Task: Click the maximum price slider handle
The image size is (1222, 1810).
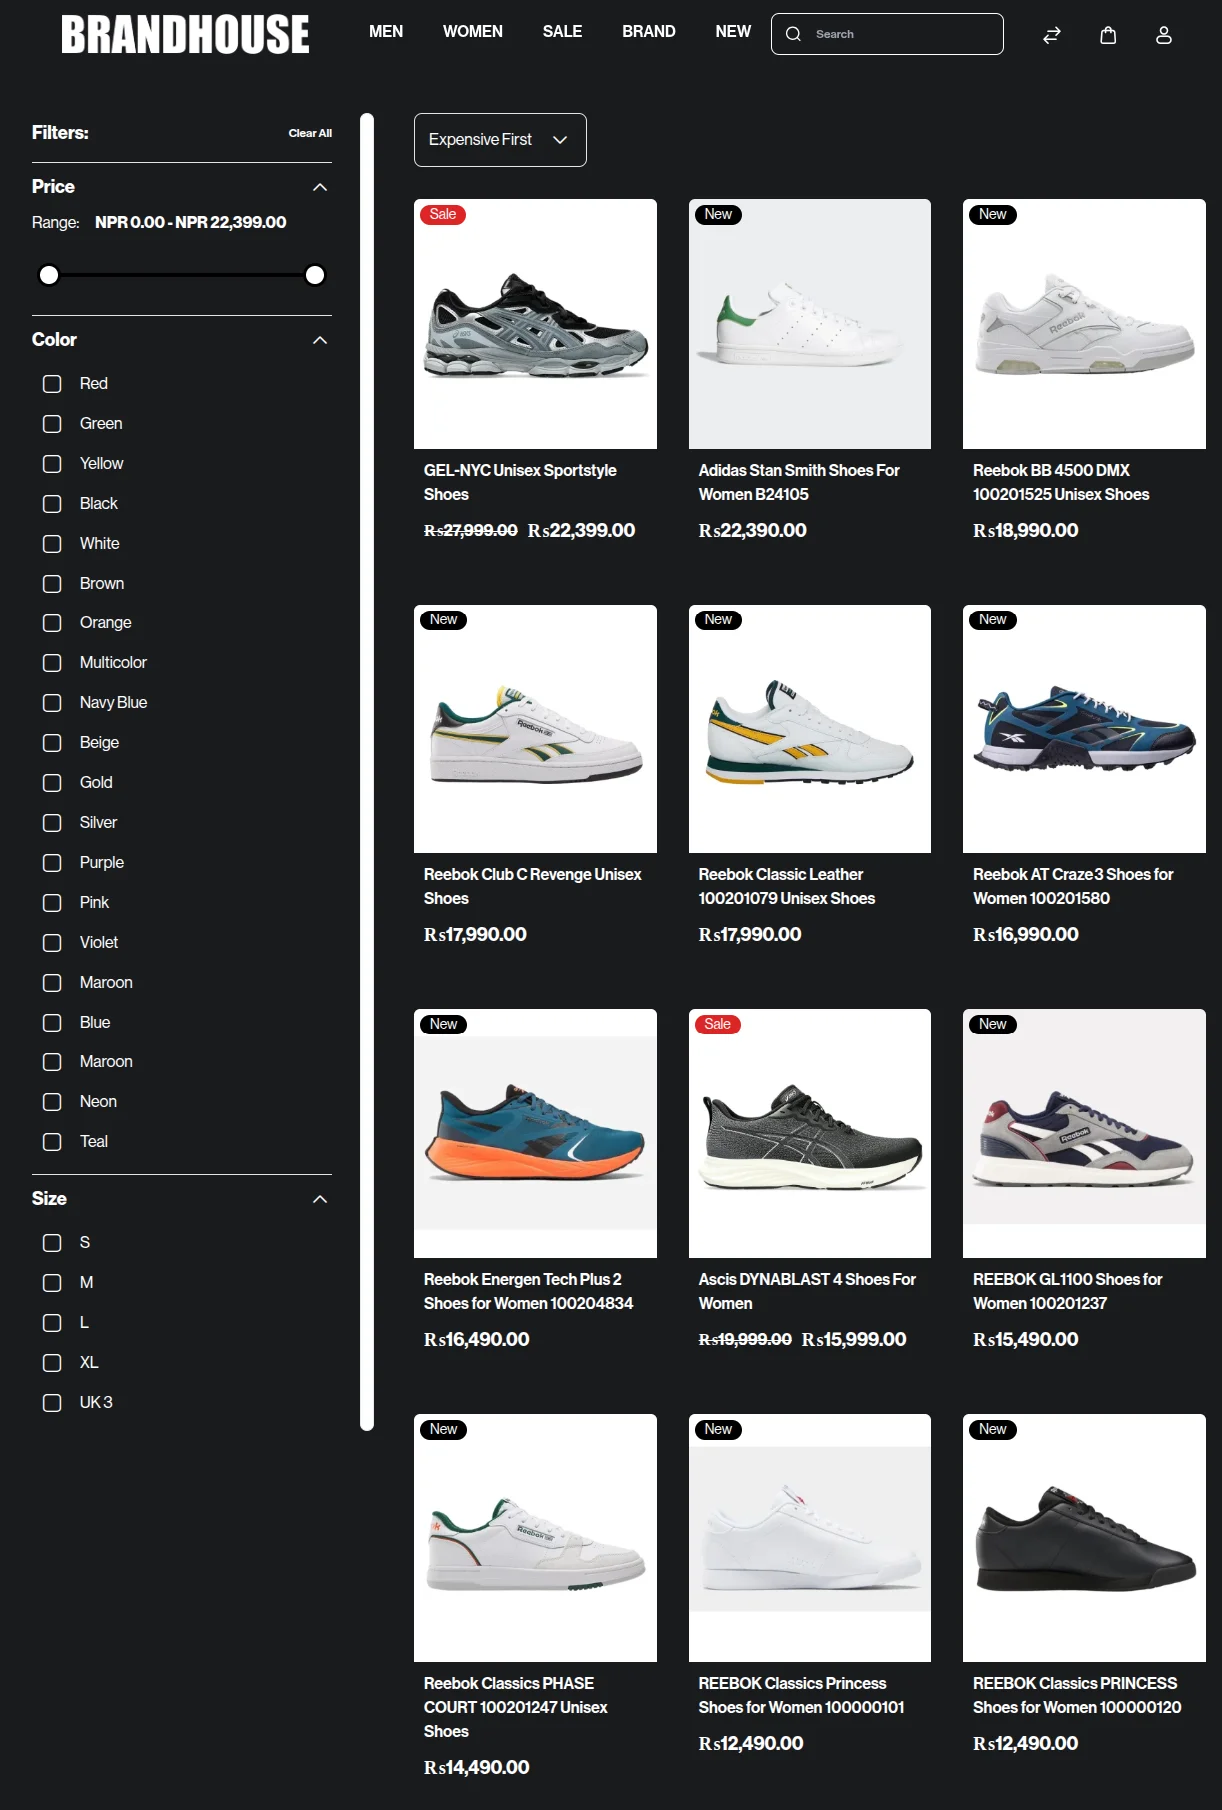Action: [x=315, y=275]
